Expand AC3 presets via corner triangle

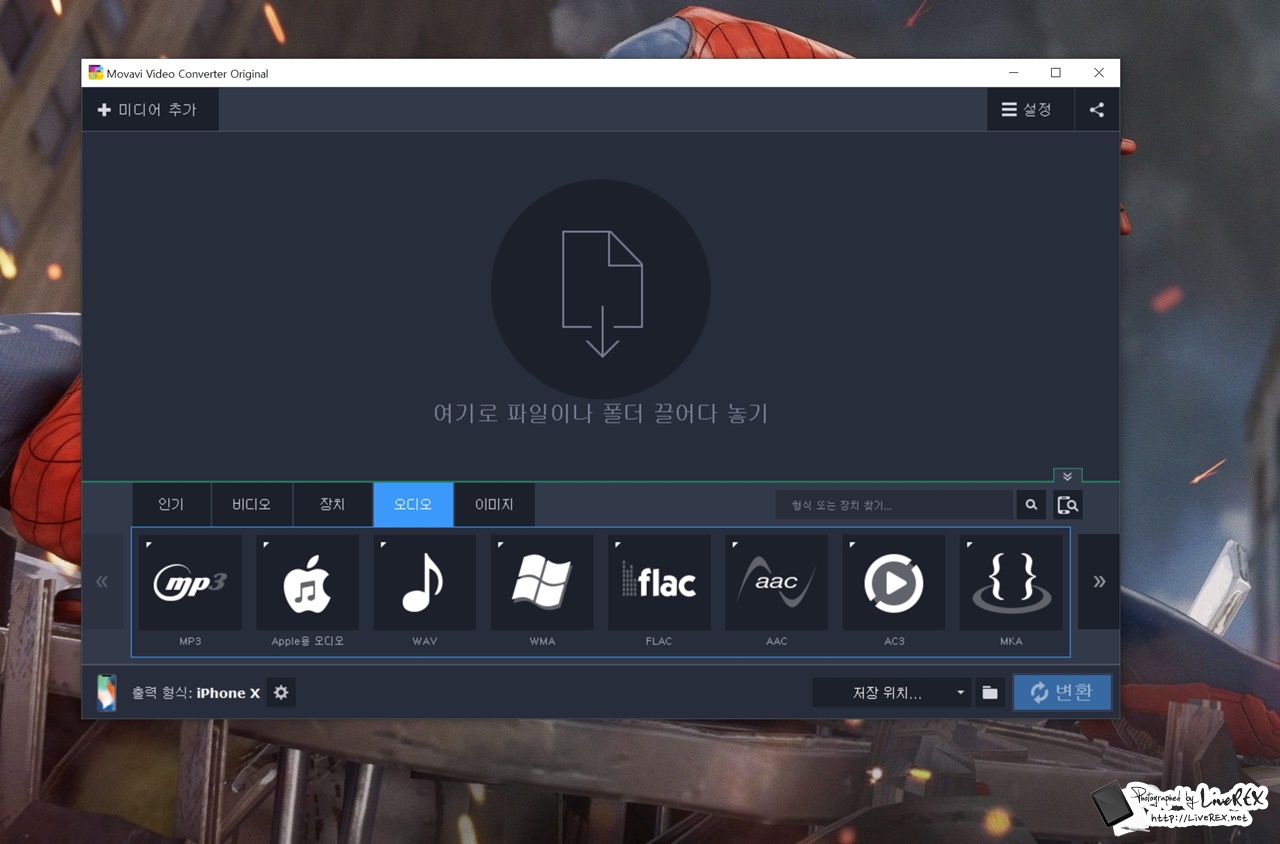click(x=852, y=545)
